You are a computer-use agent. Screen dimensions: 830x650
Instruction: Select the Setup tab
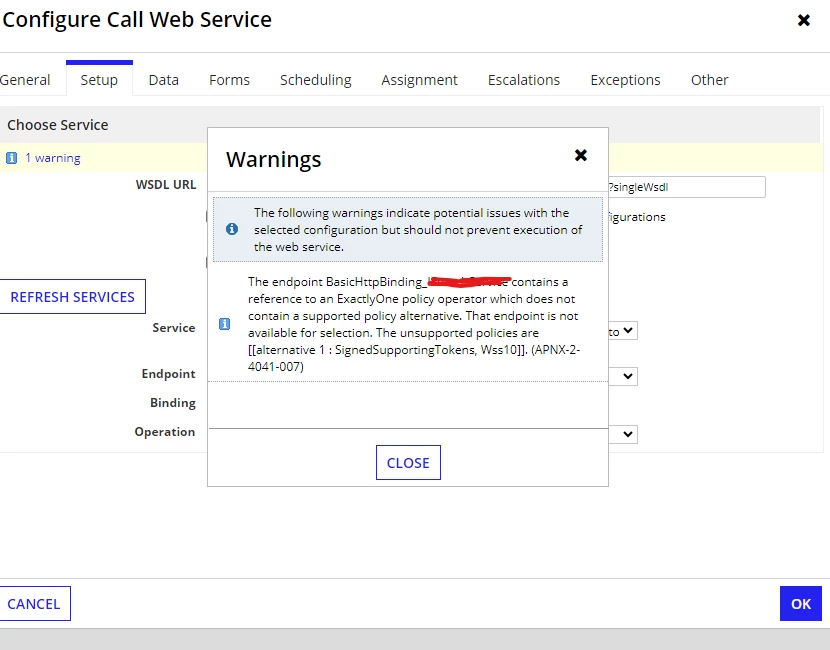tap(99, 80)
